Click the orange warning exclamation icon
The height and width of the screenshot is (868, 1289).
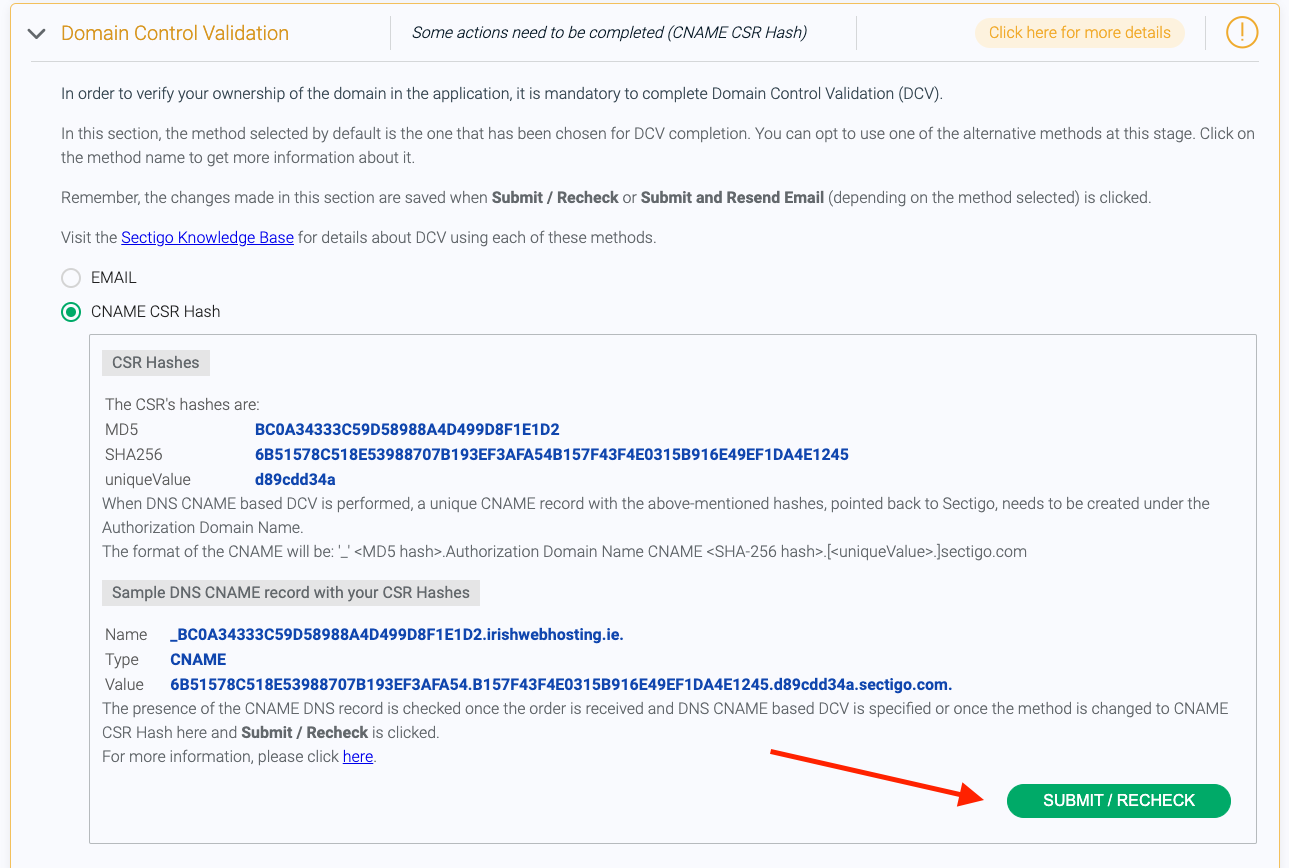(1242, 33)
